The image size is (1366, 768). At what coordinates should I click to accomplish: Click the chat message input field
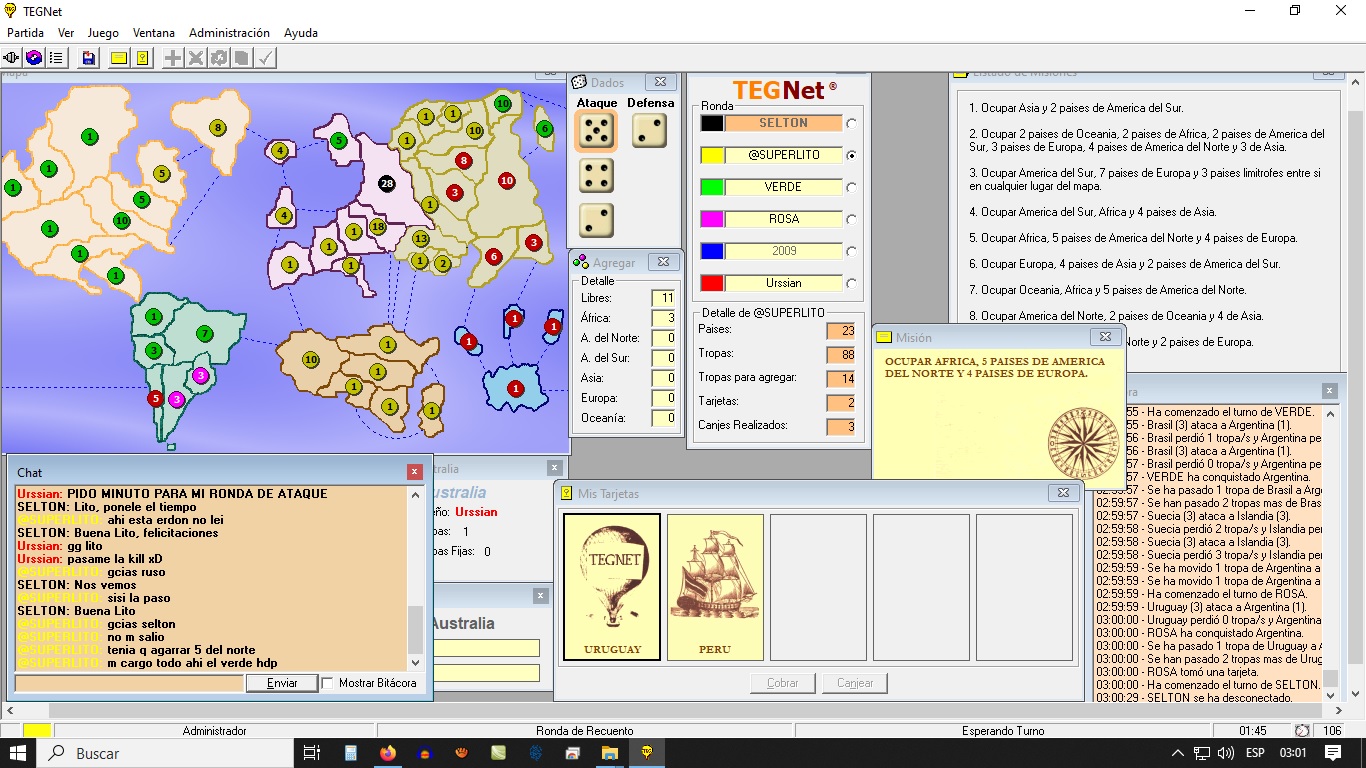129,683
